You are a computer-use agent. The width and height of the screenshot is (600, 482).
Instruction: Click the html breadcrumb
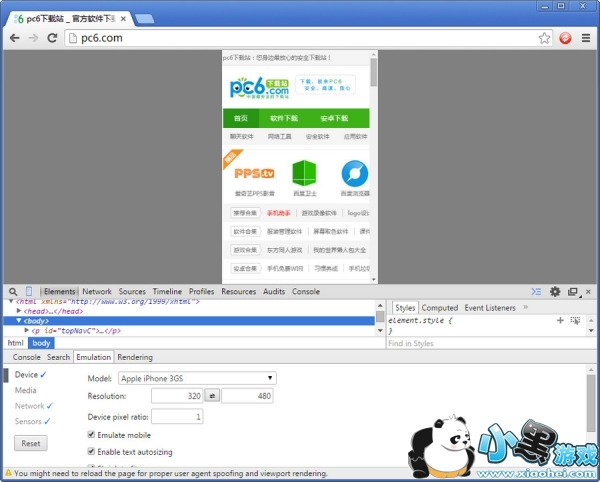[16, 343]
